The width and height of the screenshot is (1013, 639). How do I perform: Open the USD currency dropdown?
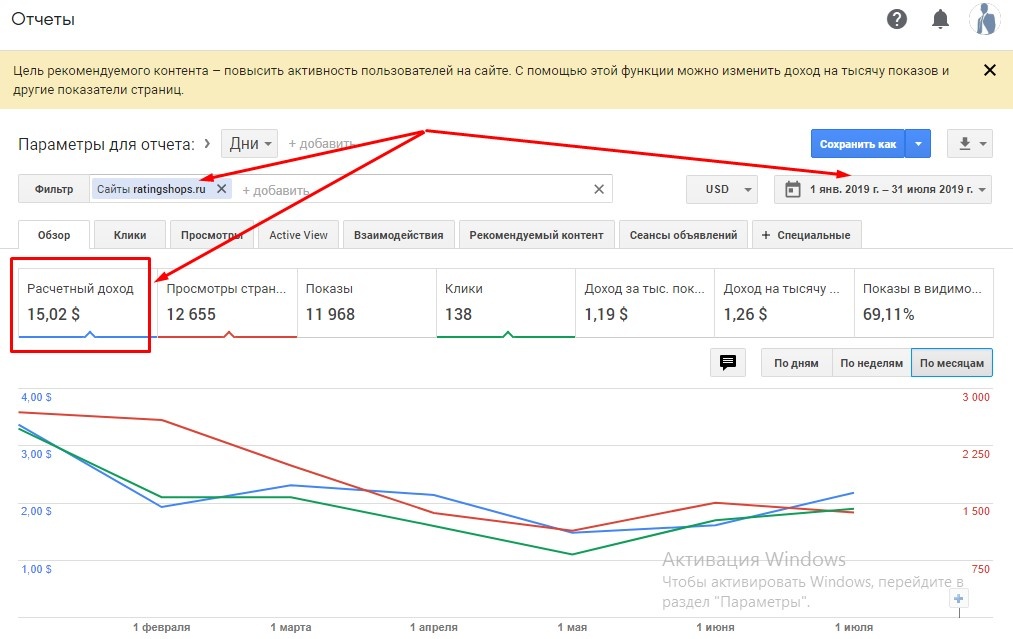pyautogui.click(x=721, y=189)
